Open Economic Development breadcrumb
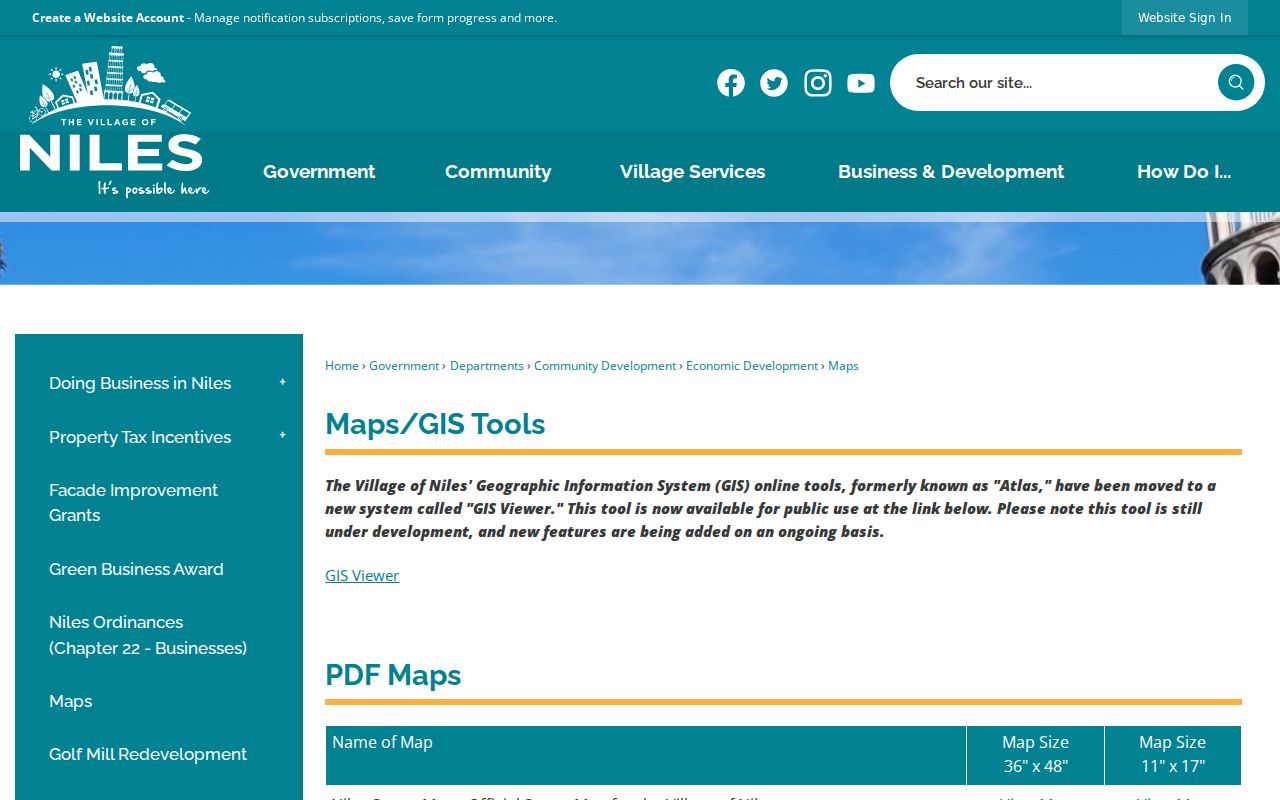The image size is (1280, 800). [x=752, y=366]
